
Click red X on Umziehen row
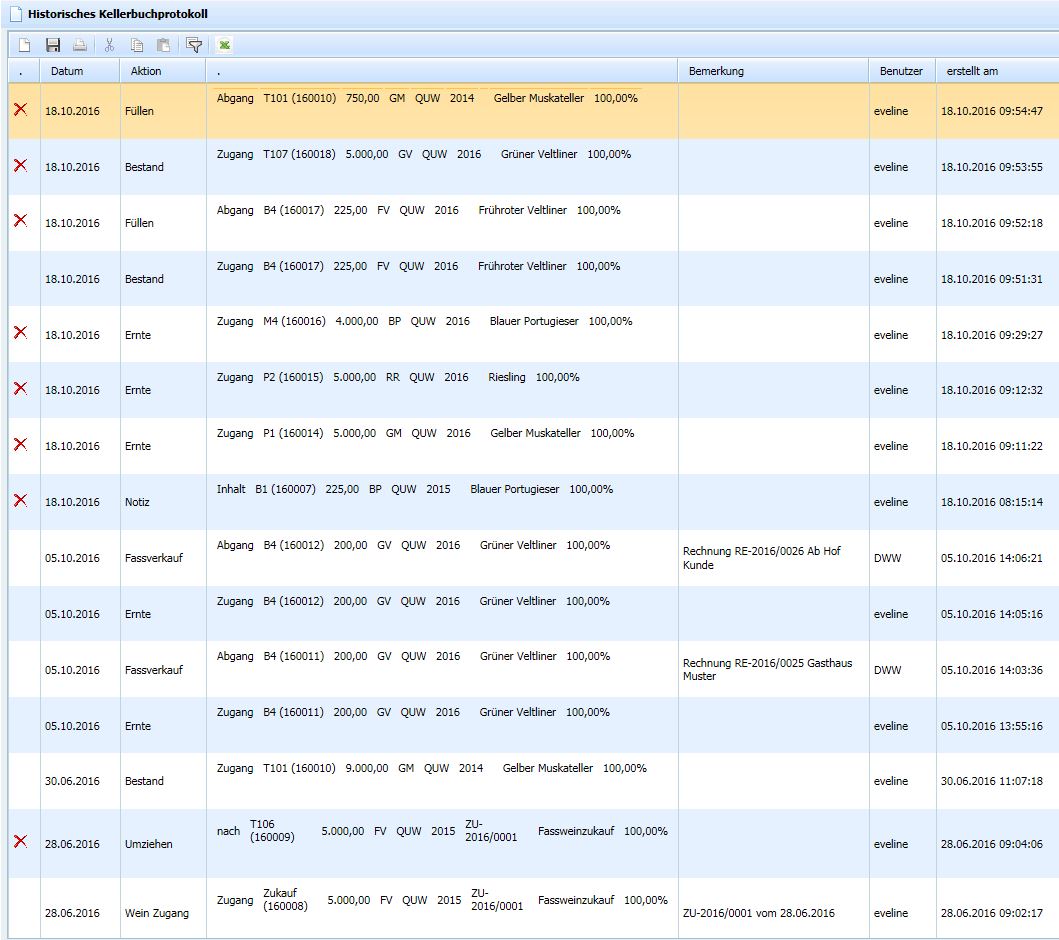pyautogui.click(x=20, y=842)
